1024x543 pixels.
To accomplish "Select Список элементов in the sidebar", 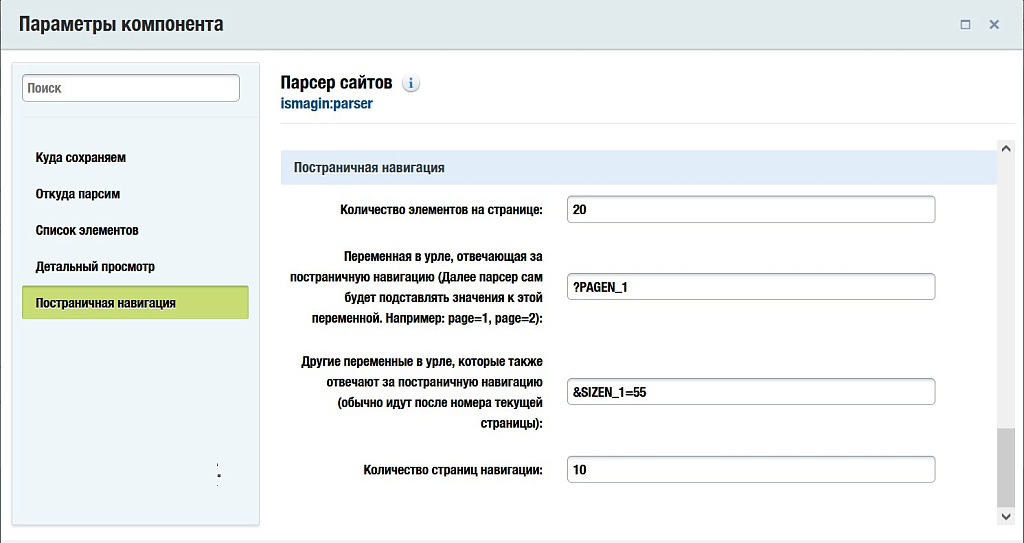I will click(x=87, y=230).
